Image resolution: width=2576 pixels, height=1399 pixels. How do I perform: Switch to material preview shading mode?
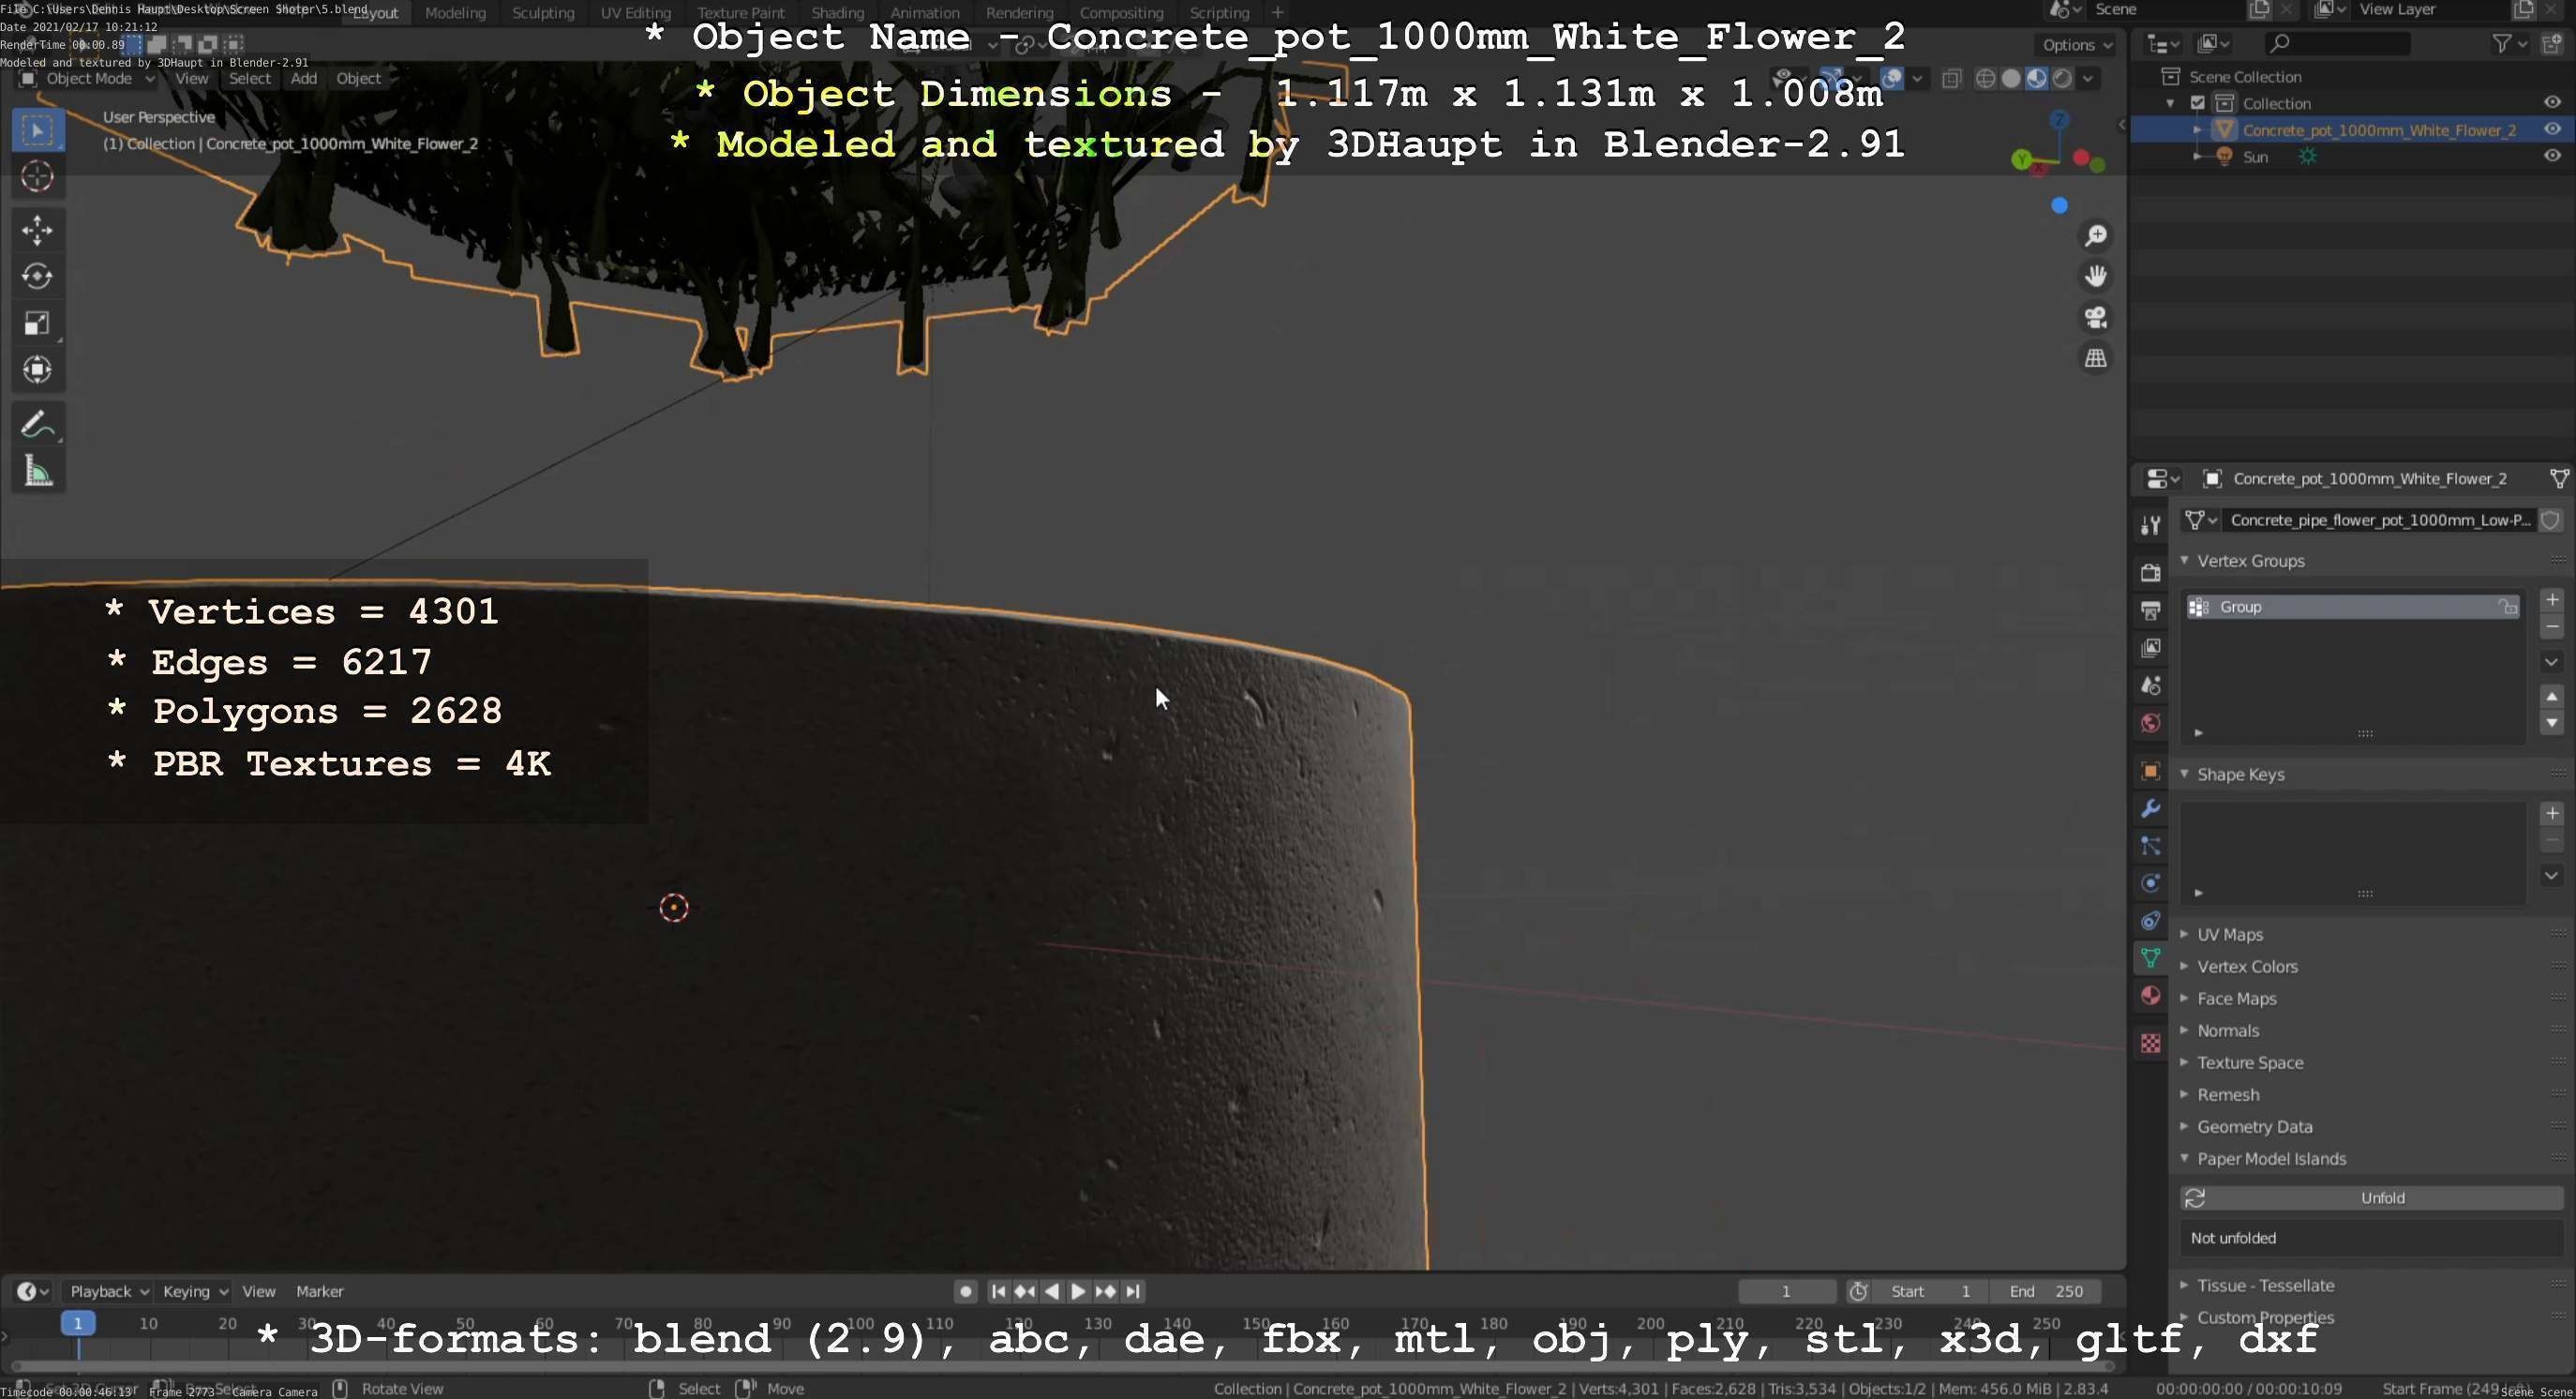(x=2037, y=79)
